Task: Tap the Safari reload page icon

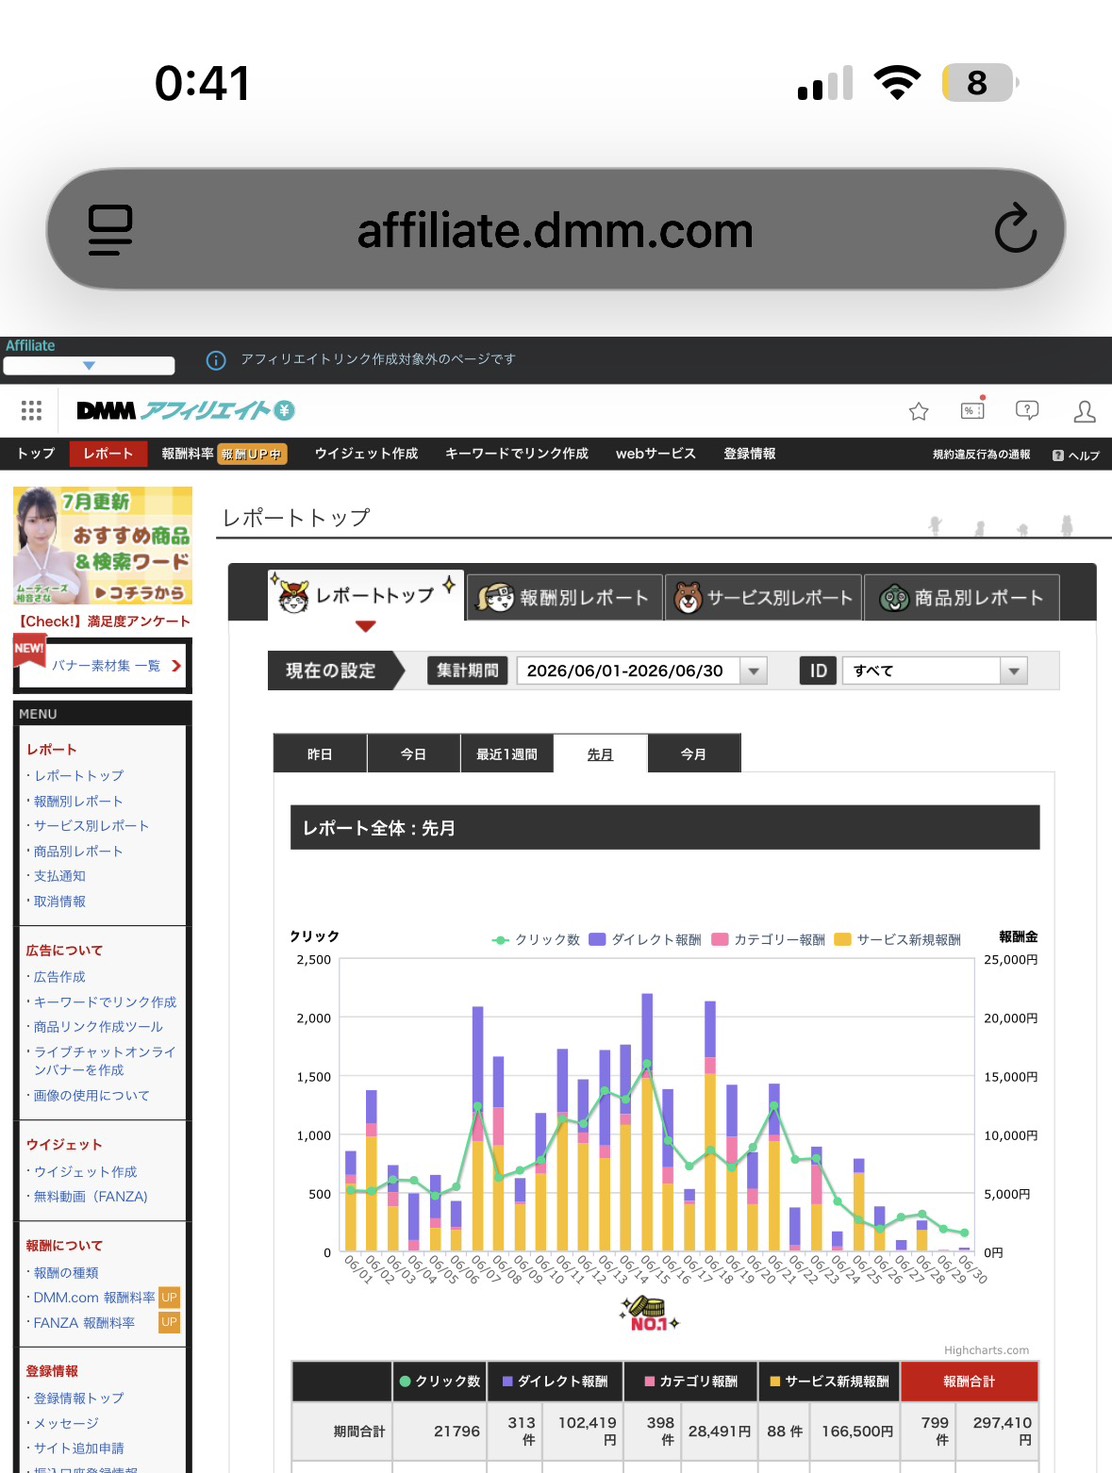Action: point(1015,229)
